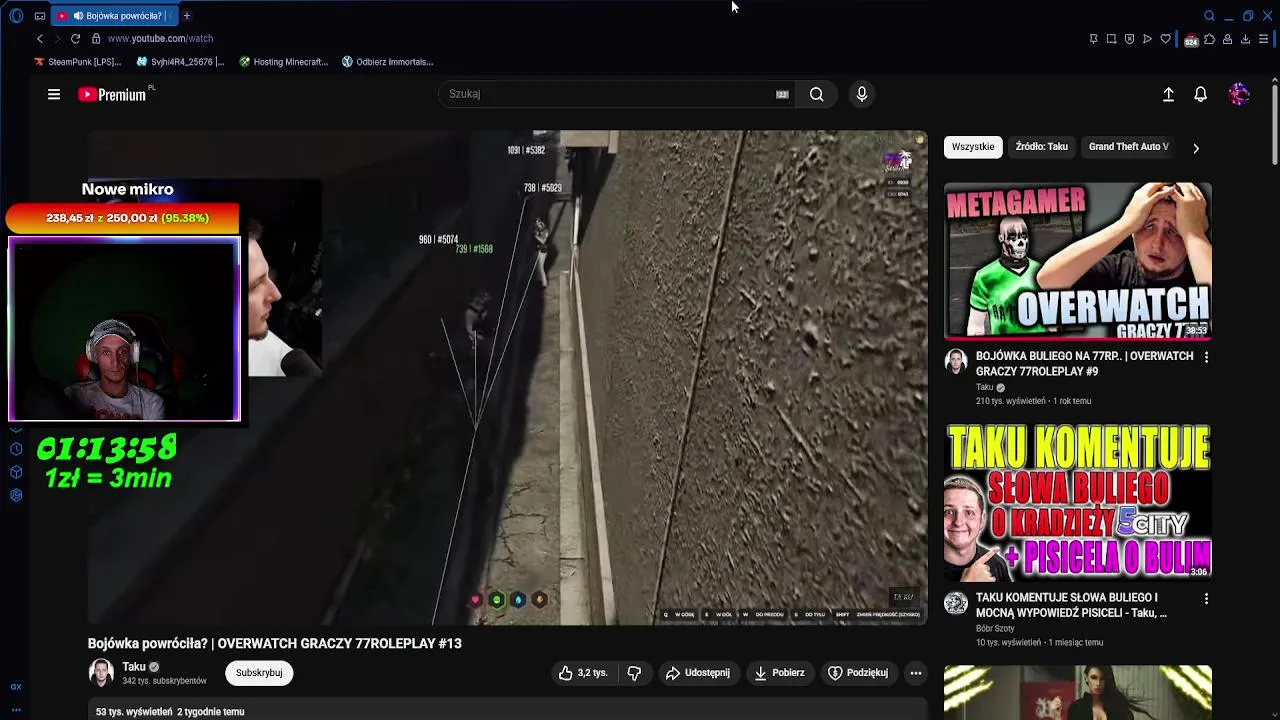Viewport: 1280px width, 720px height.
Task: Open the browser profile/account icon
Action: [1227, 39]
